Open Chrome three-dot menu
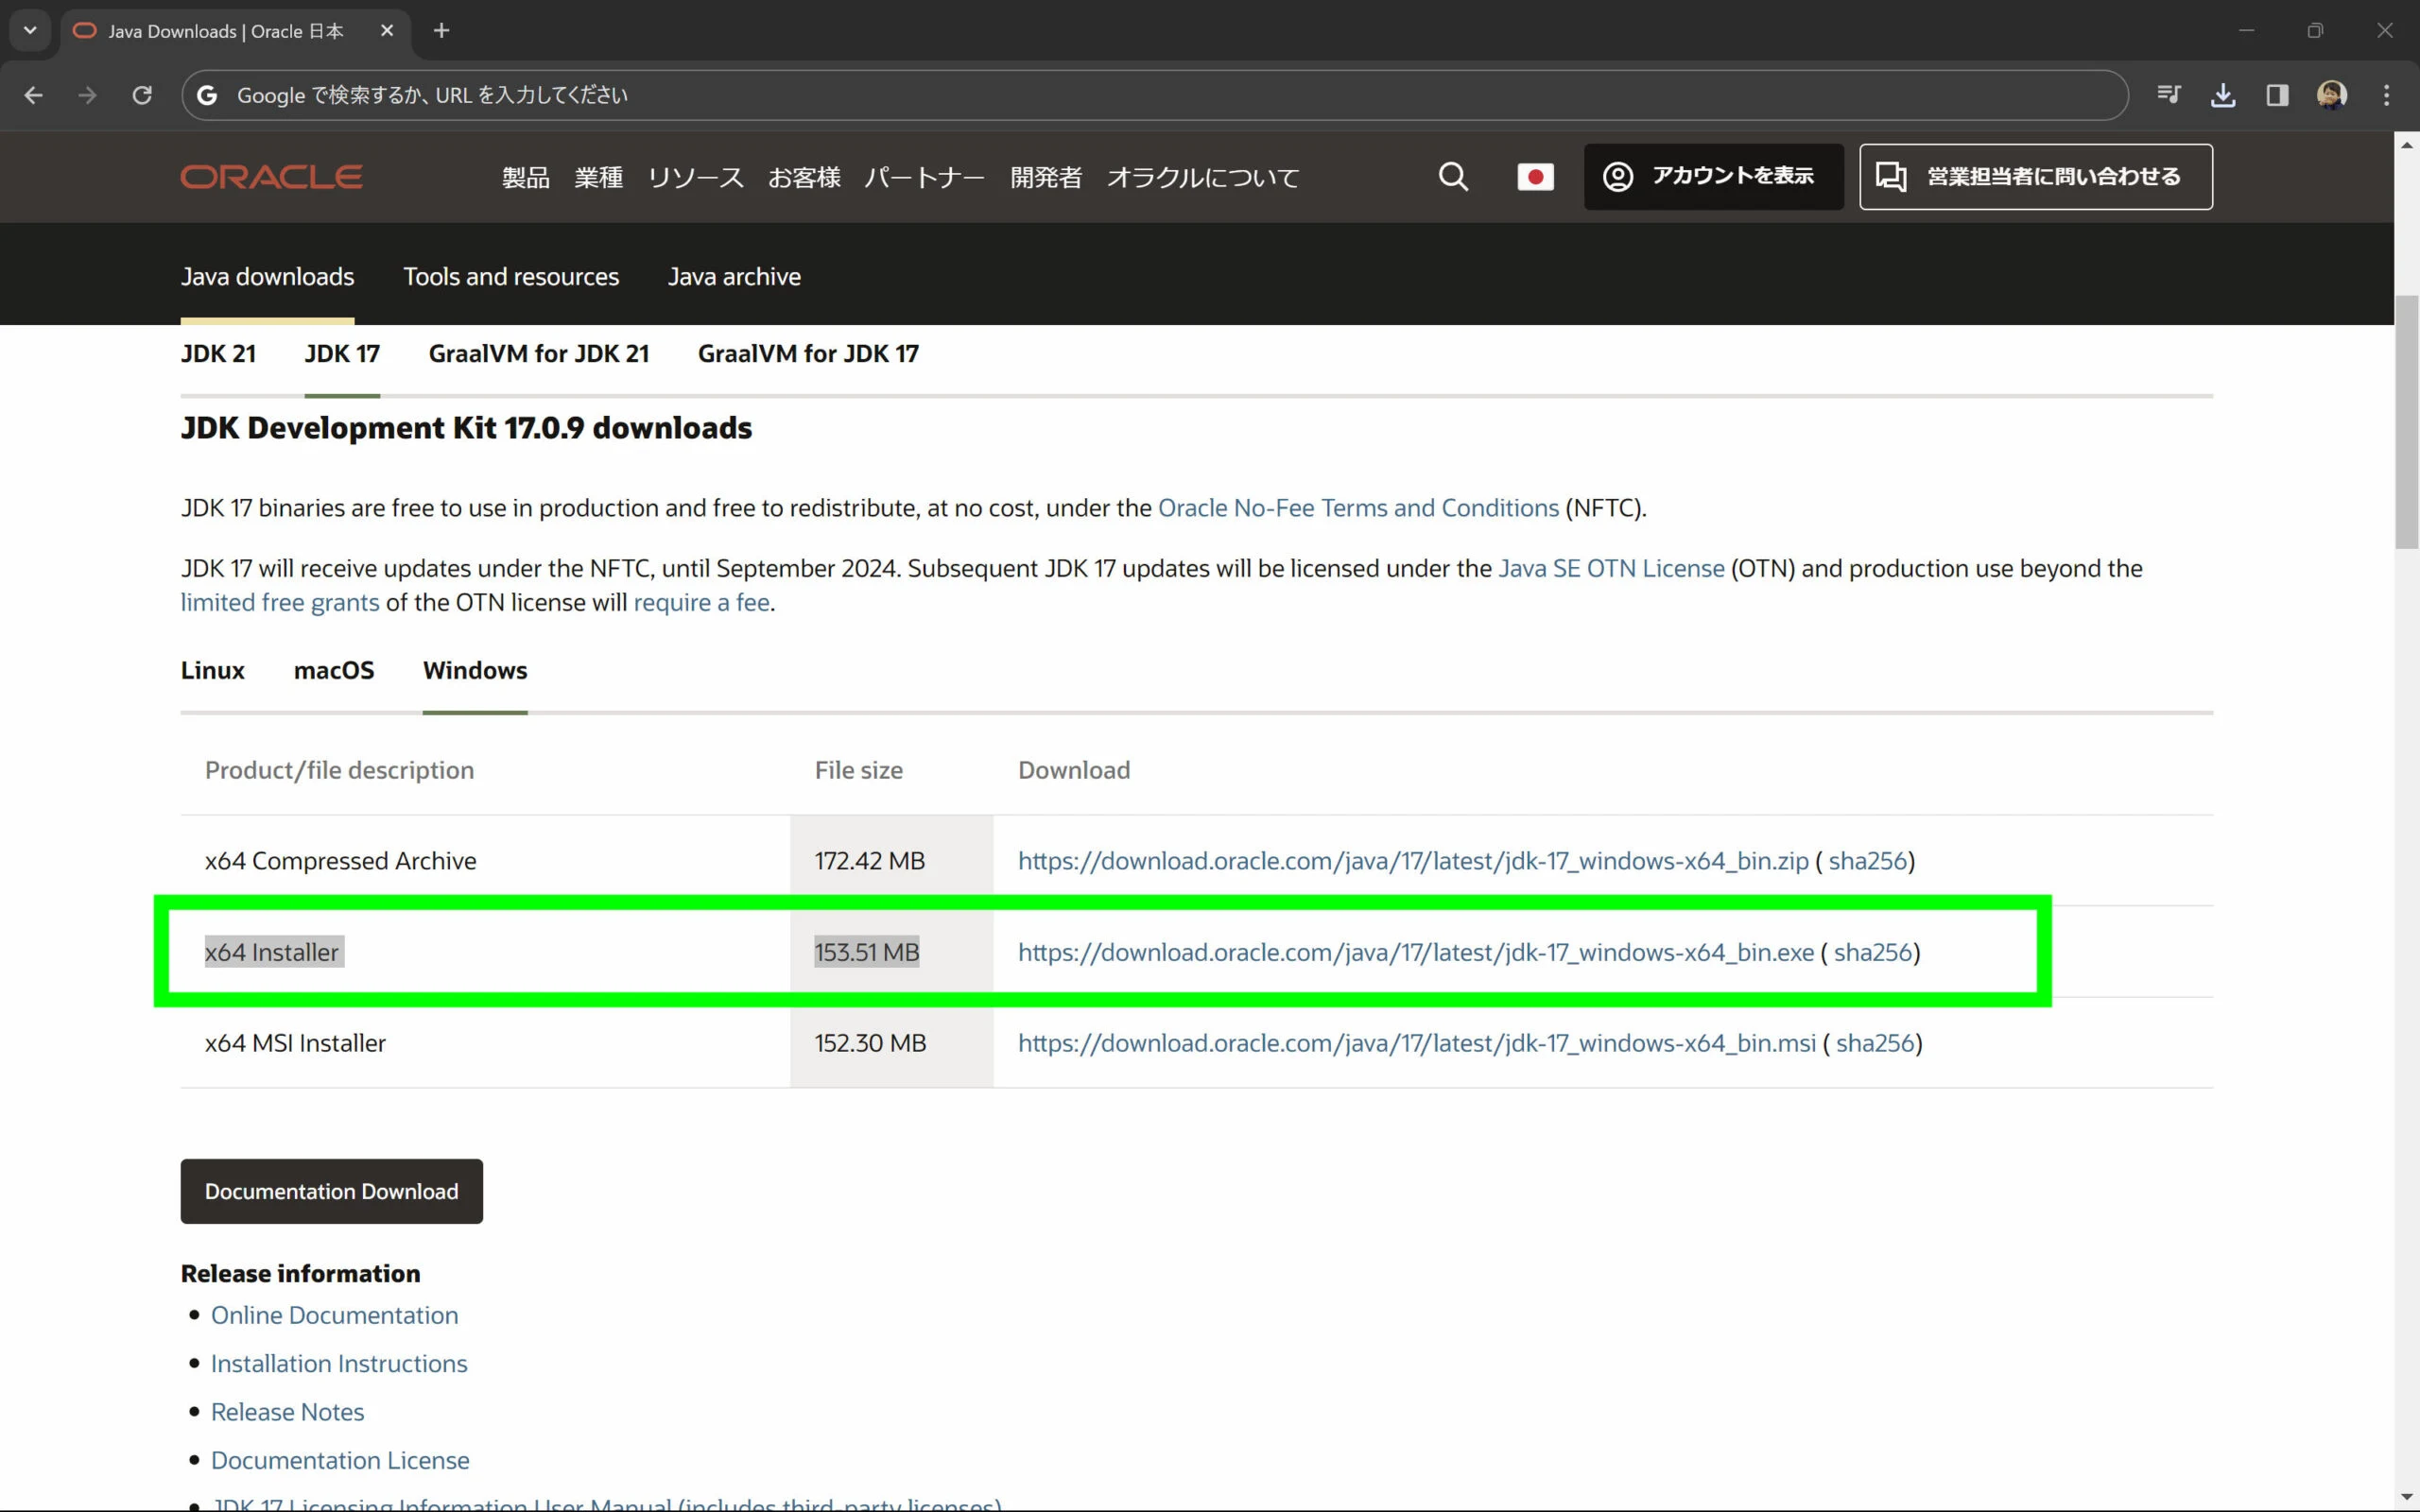The image size is (2420, 1512). pos(2386,95)
